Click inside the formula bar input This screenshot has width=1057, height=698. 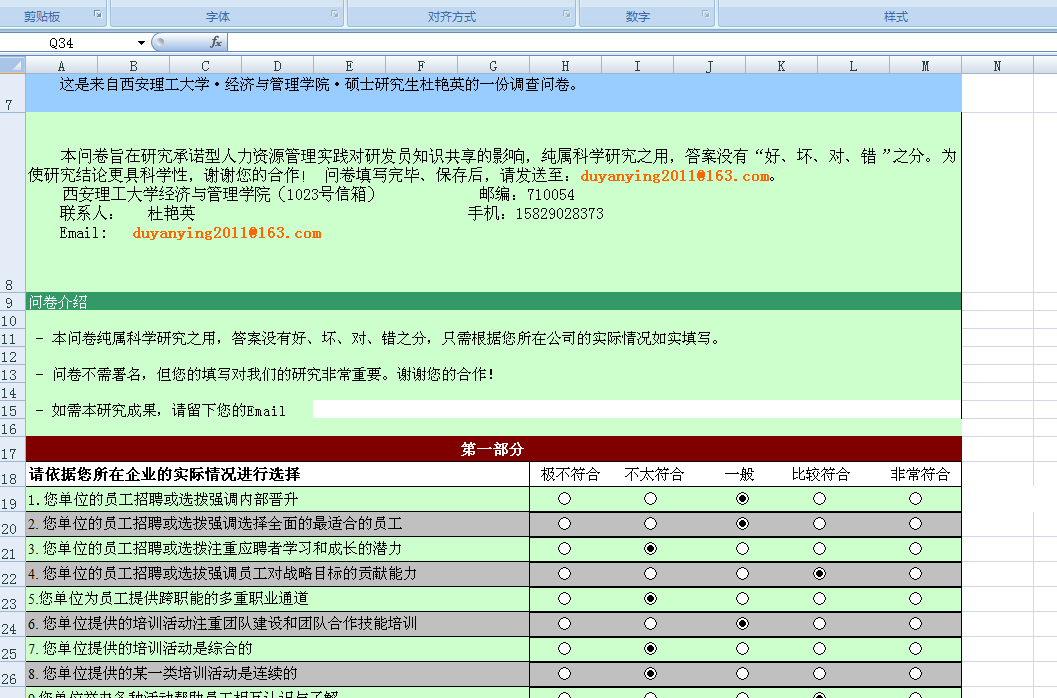pyautogui.click(x=640, y=43)
